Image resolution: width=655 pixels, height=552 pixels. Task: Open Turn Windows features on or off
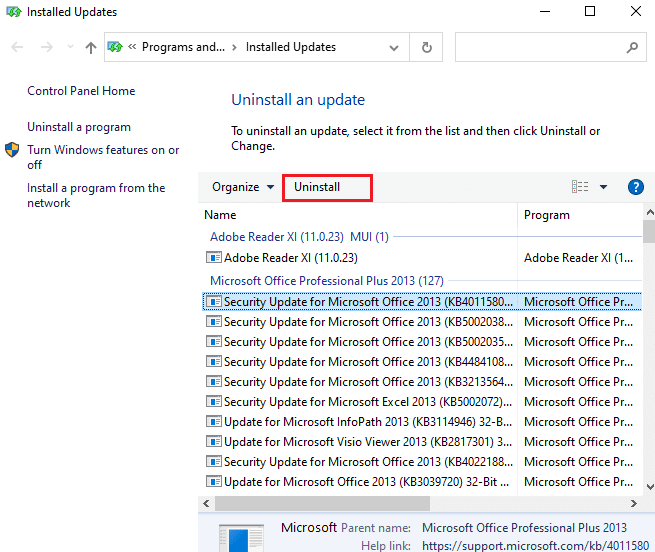tap(103, 157)
